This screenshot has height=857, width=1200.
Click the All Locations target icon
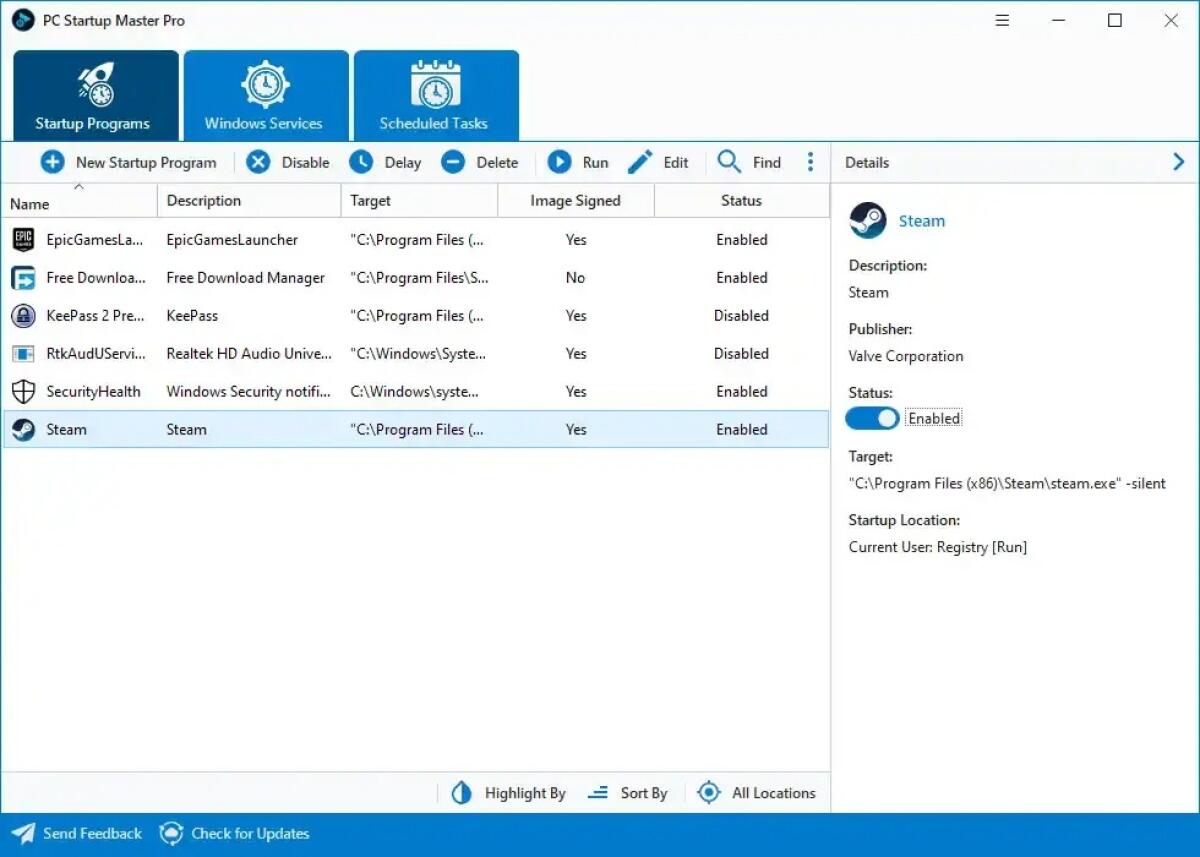click(x=709, y=792)
